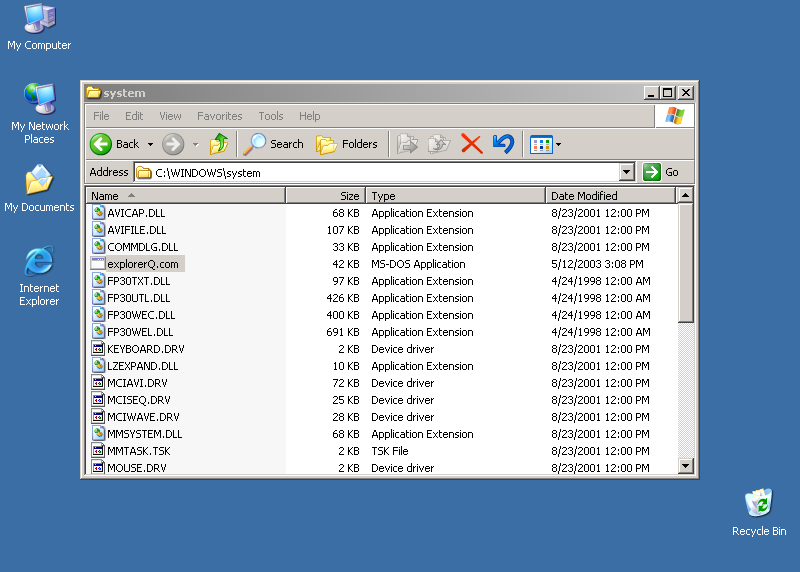Toggle the Folders pane button
This screenshot has height=572, width=800.
point(346,144)
